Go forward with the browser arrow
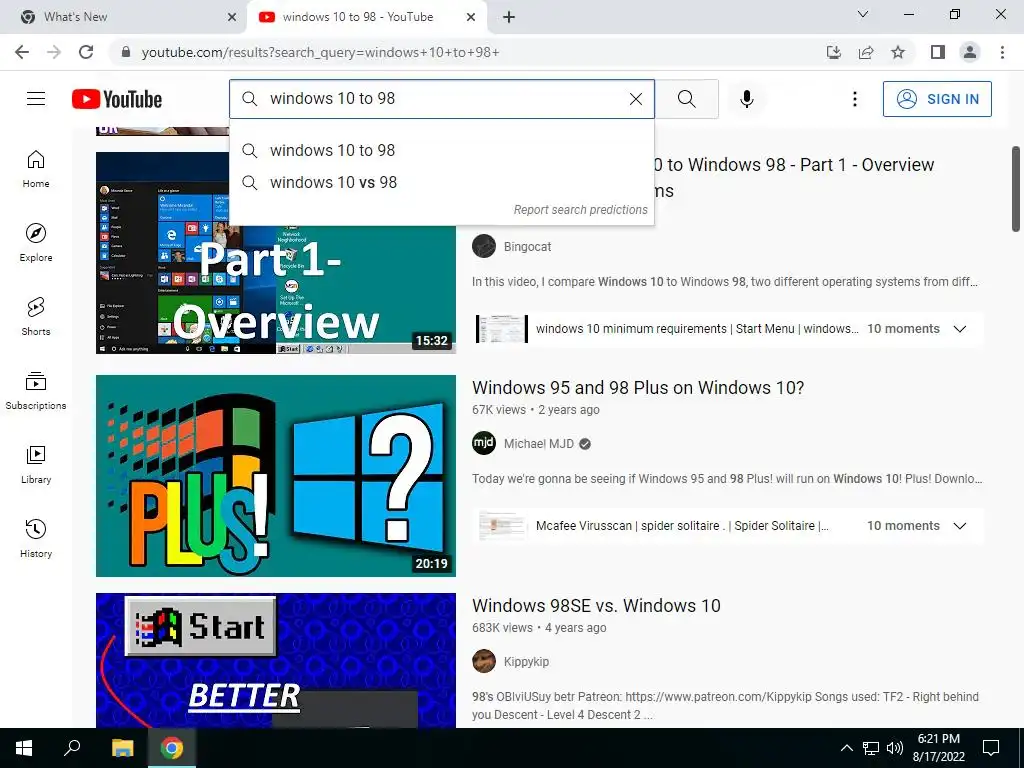Screen dimensions: 1024x768 click(x=54, y=52)
